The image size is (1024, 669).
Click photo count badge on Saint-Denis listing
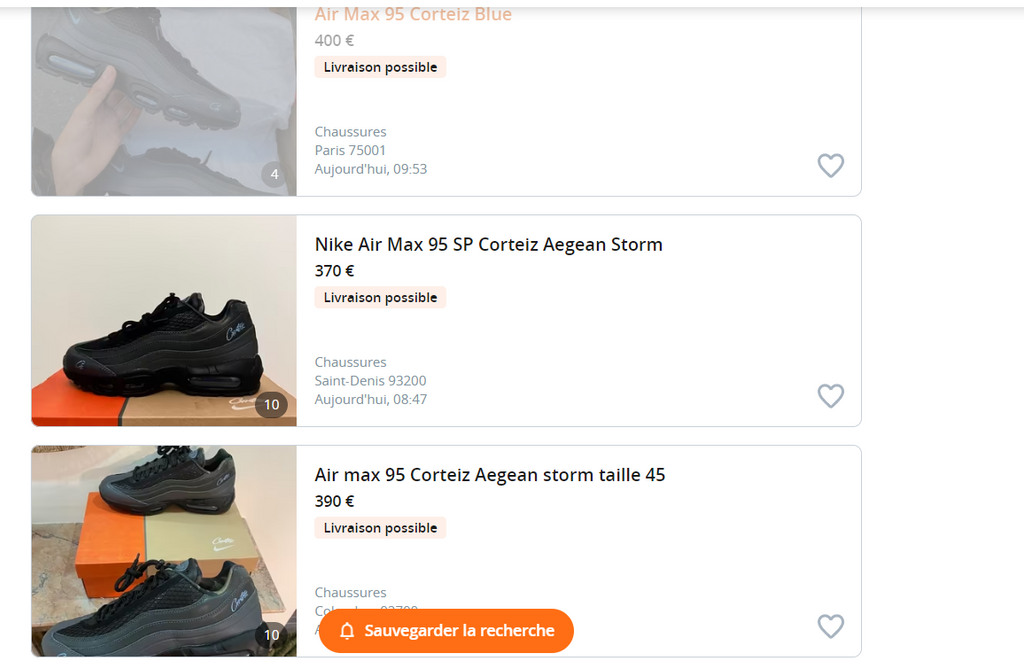point(271,405)
